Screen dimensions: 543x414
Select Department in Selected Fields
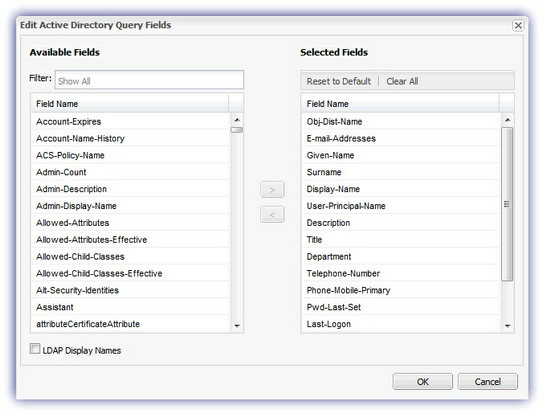[x=401, y=256]
